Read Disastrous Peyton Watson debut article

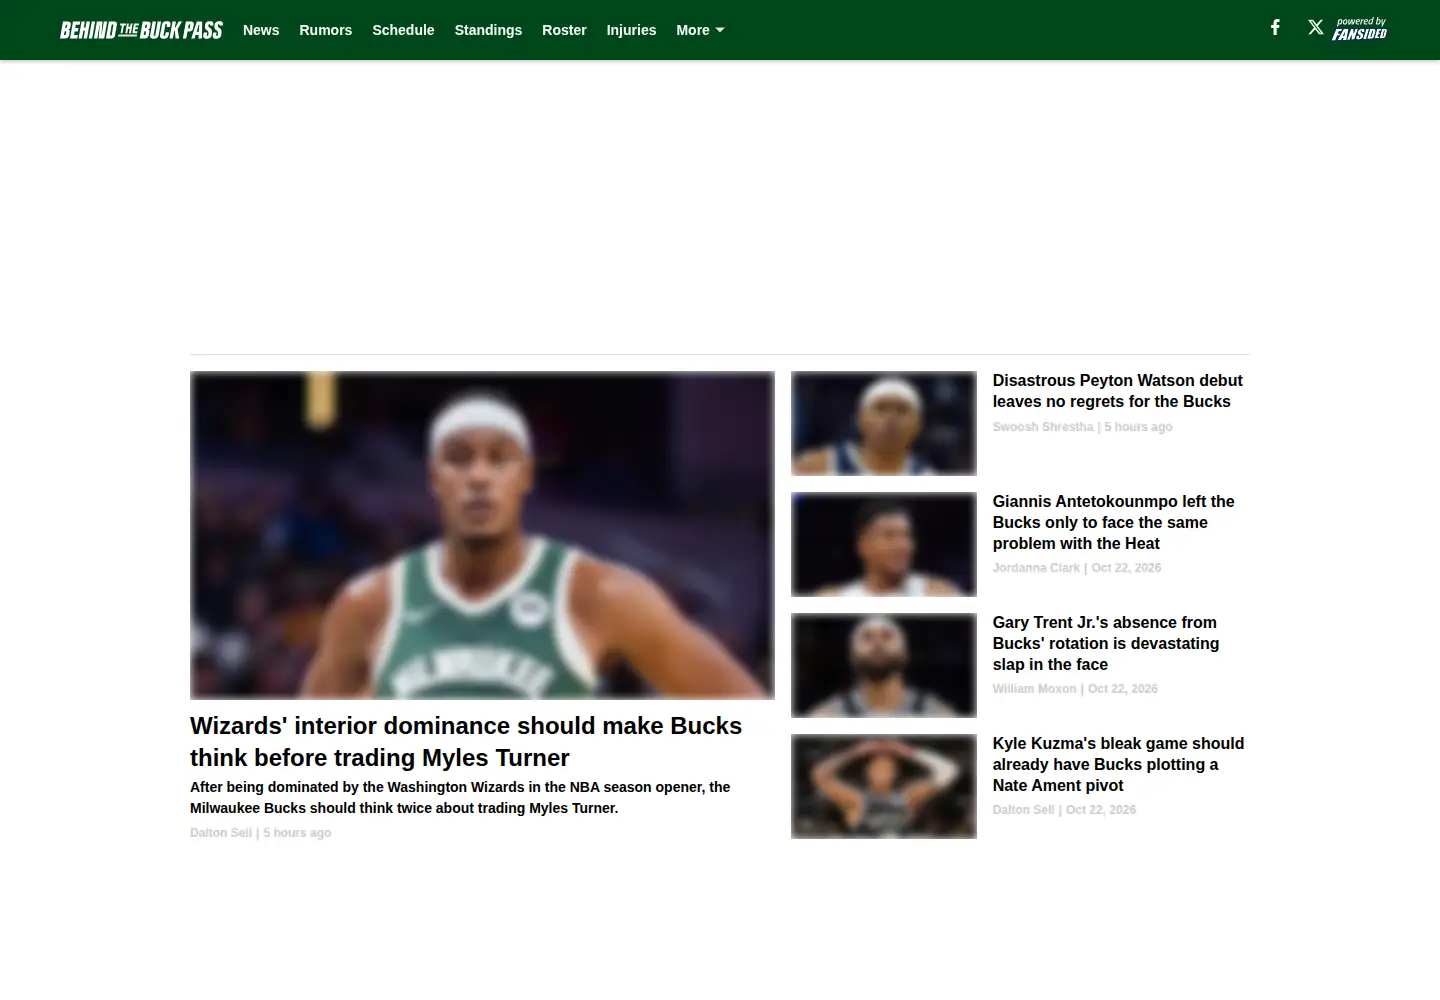(x=1117, y=391)
